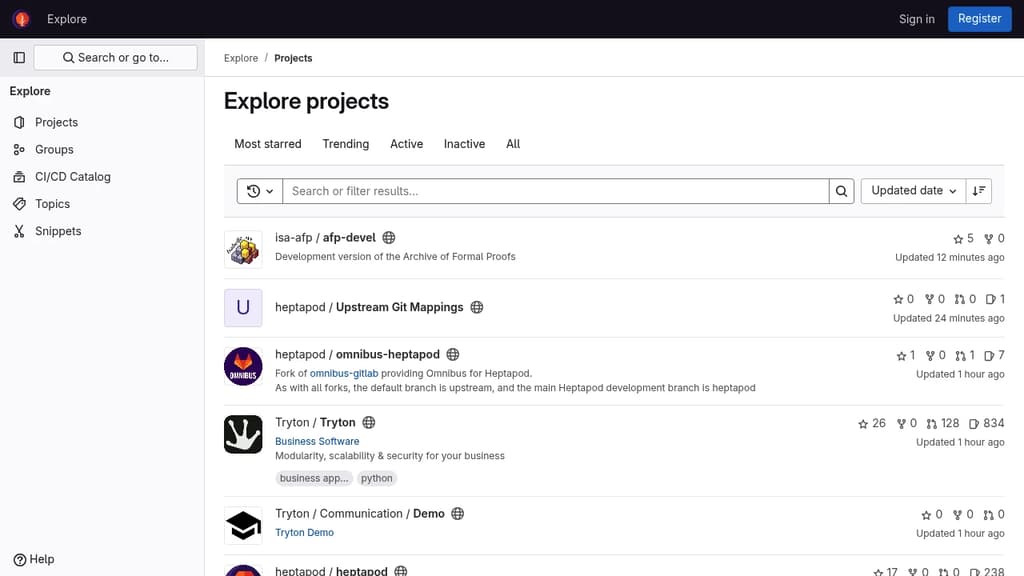
Task: Click Tryton issues count 834
Action: pyautogui.click(x=986, y=423)
